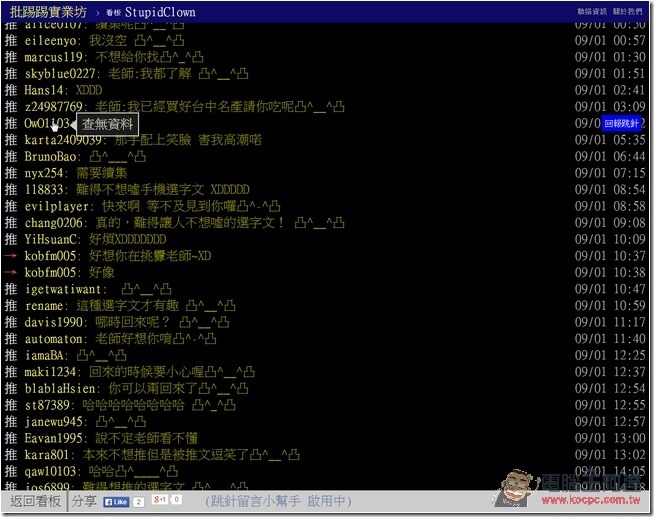Click username kara801
Image resolution: width=654 pixels, height=517 pixels.
tap(47, 455)
